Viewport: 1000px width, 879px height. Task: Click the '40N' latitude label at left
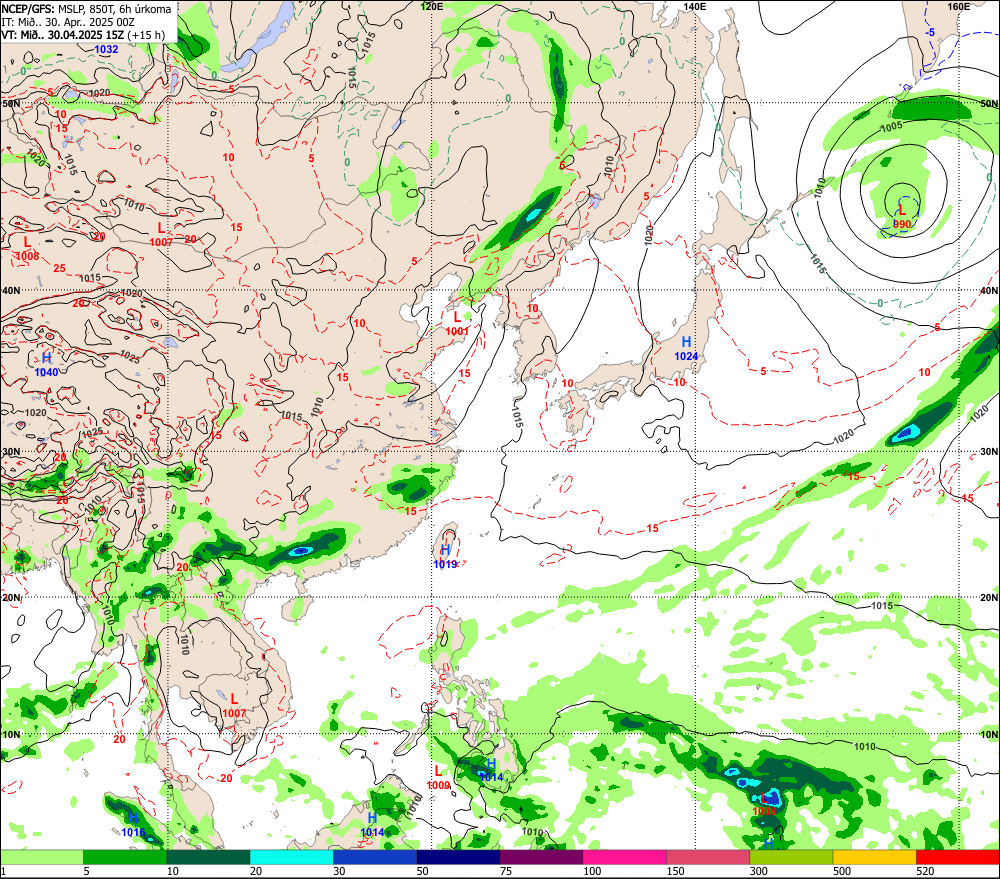11,291
